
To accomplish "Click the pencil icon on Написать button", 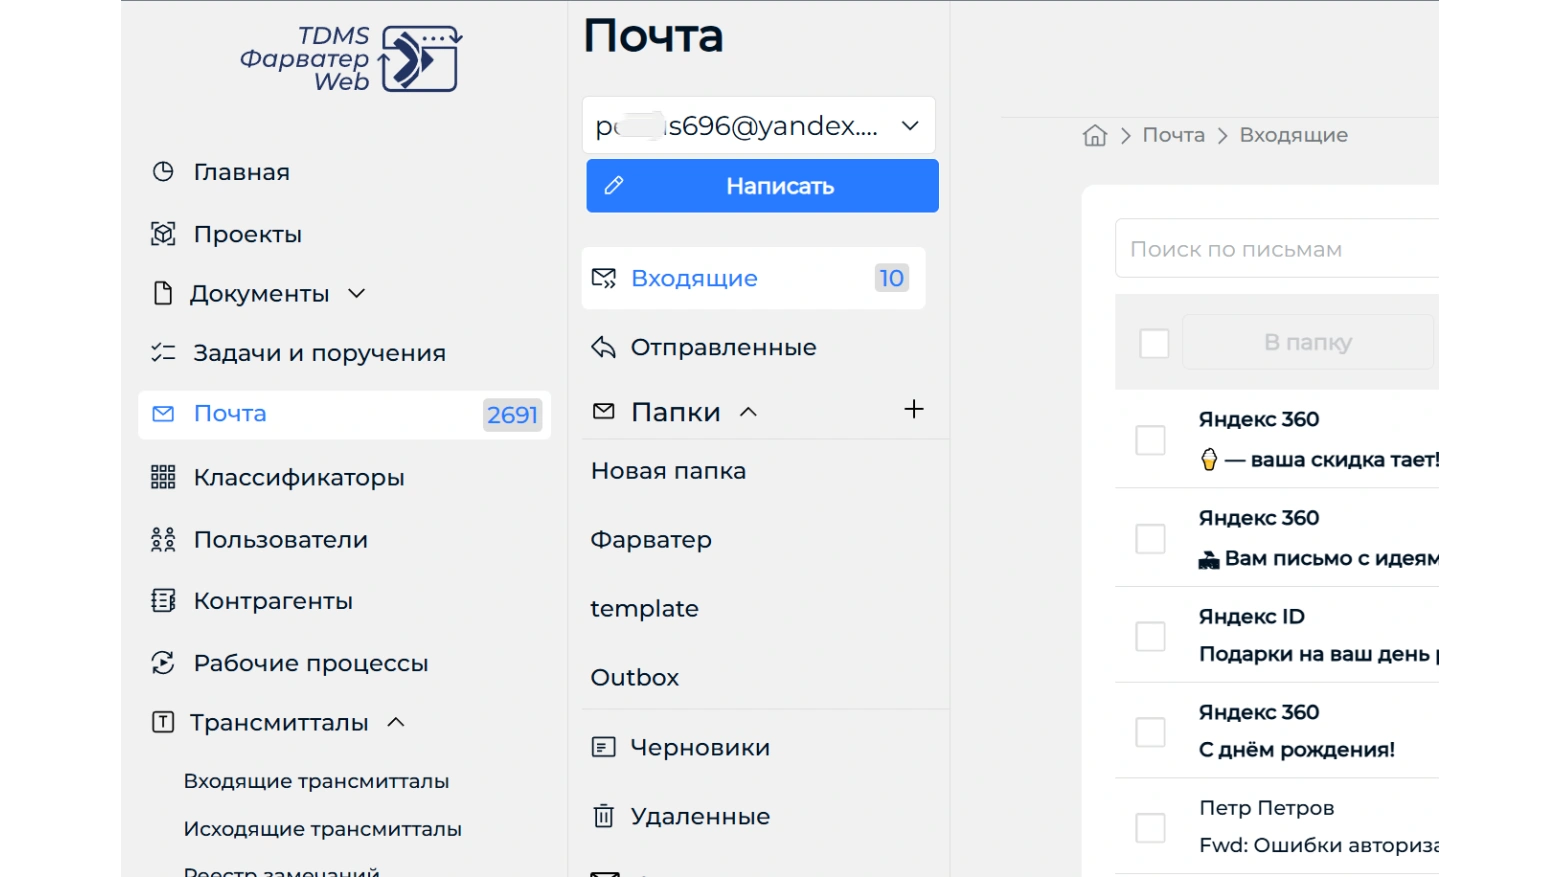I will coord(614,186).
